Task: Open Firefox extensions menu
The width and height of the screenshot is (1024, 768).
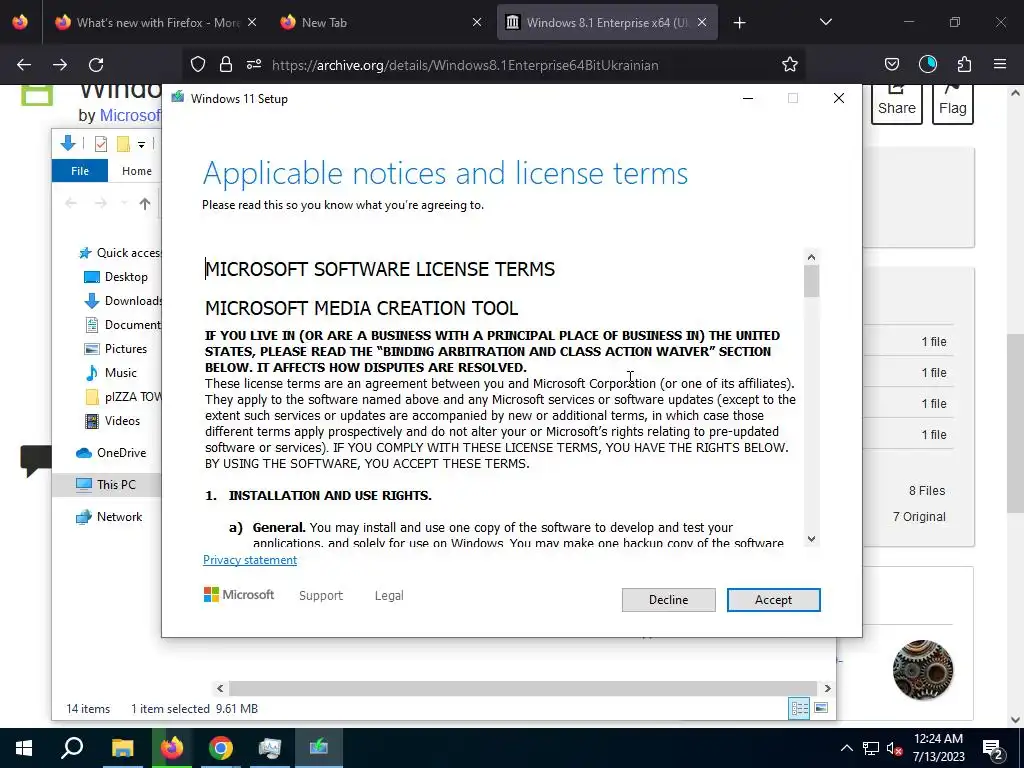Action: coord(964,65)
